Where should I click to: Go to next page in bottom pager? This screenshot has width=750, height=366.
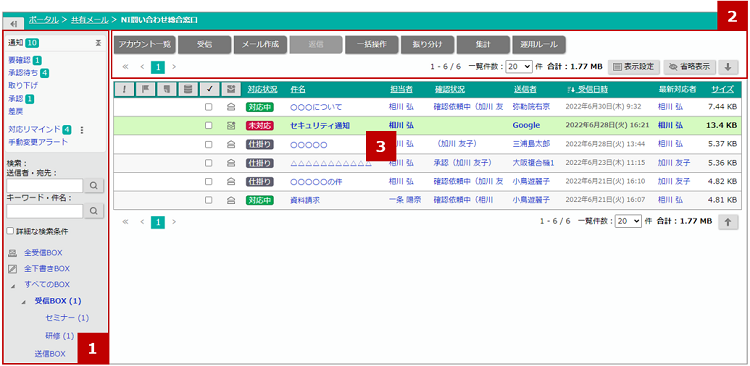(174, 222)
